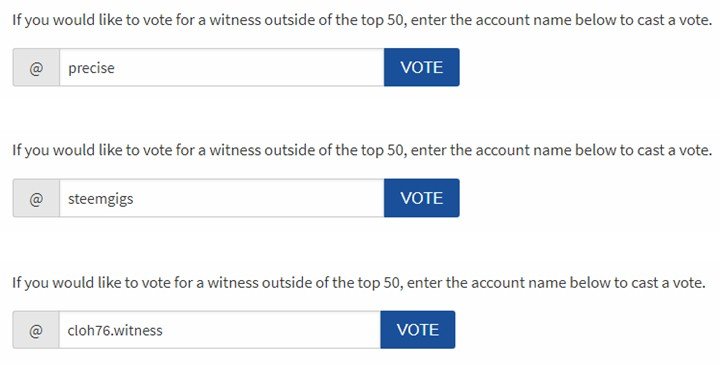The height and width of the screenshot is (365, 720).
Task: Click the word precise in the field
Action: [x=91, y=68]
